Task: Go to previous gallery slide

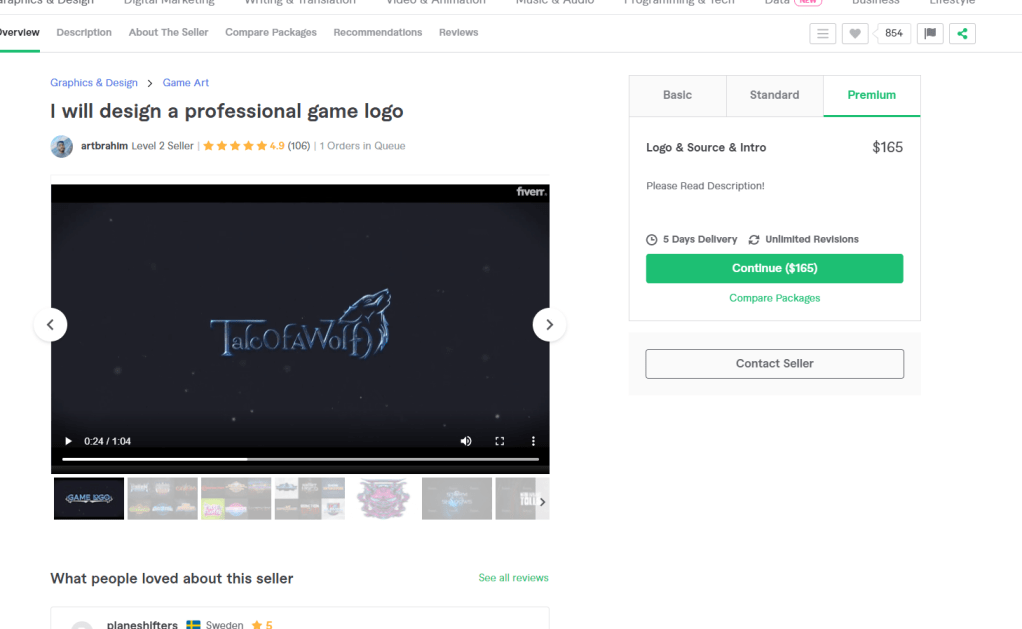Action: point(51,324)
